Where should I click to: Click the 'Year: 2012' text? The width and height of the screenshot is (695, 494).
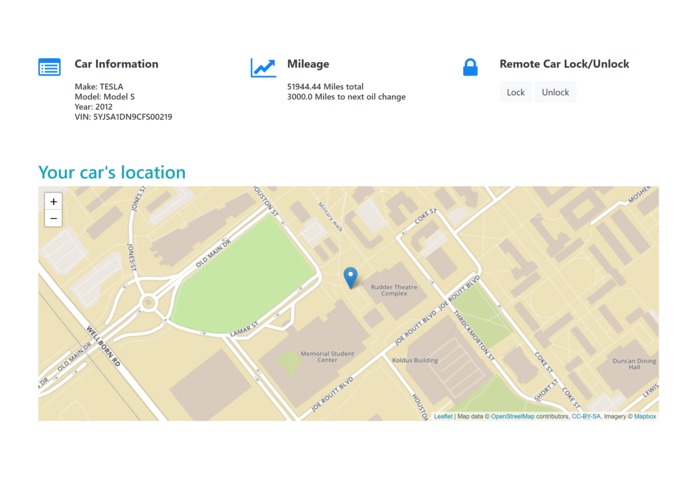click(x=94, y=107)
